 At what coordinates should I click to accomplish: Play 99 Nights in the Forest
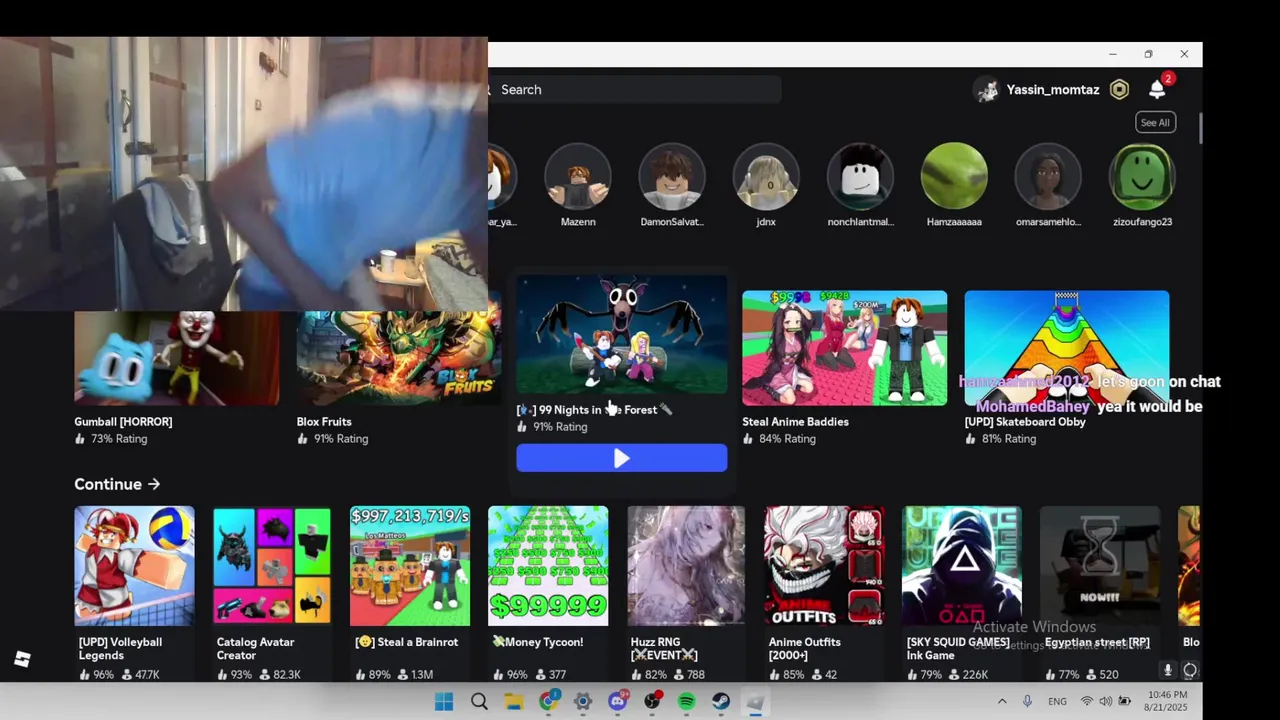pyautogui.click(x=622, y=458)
